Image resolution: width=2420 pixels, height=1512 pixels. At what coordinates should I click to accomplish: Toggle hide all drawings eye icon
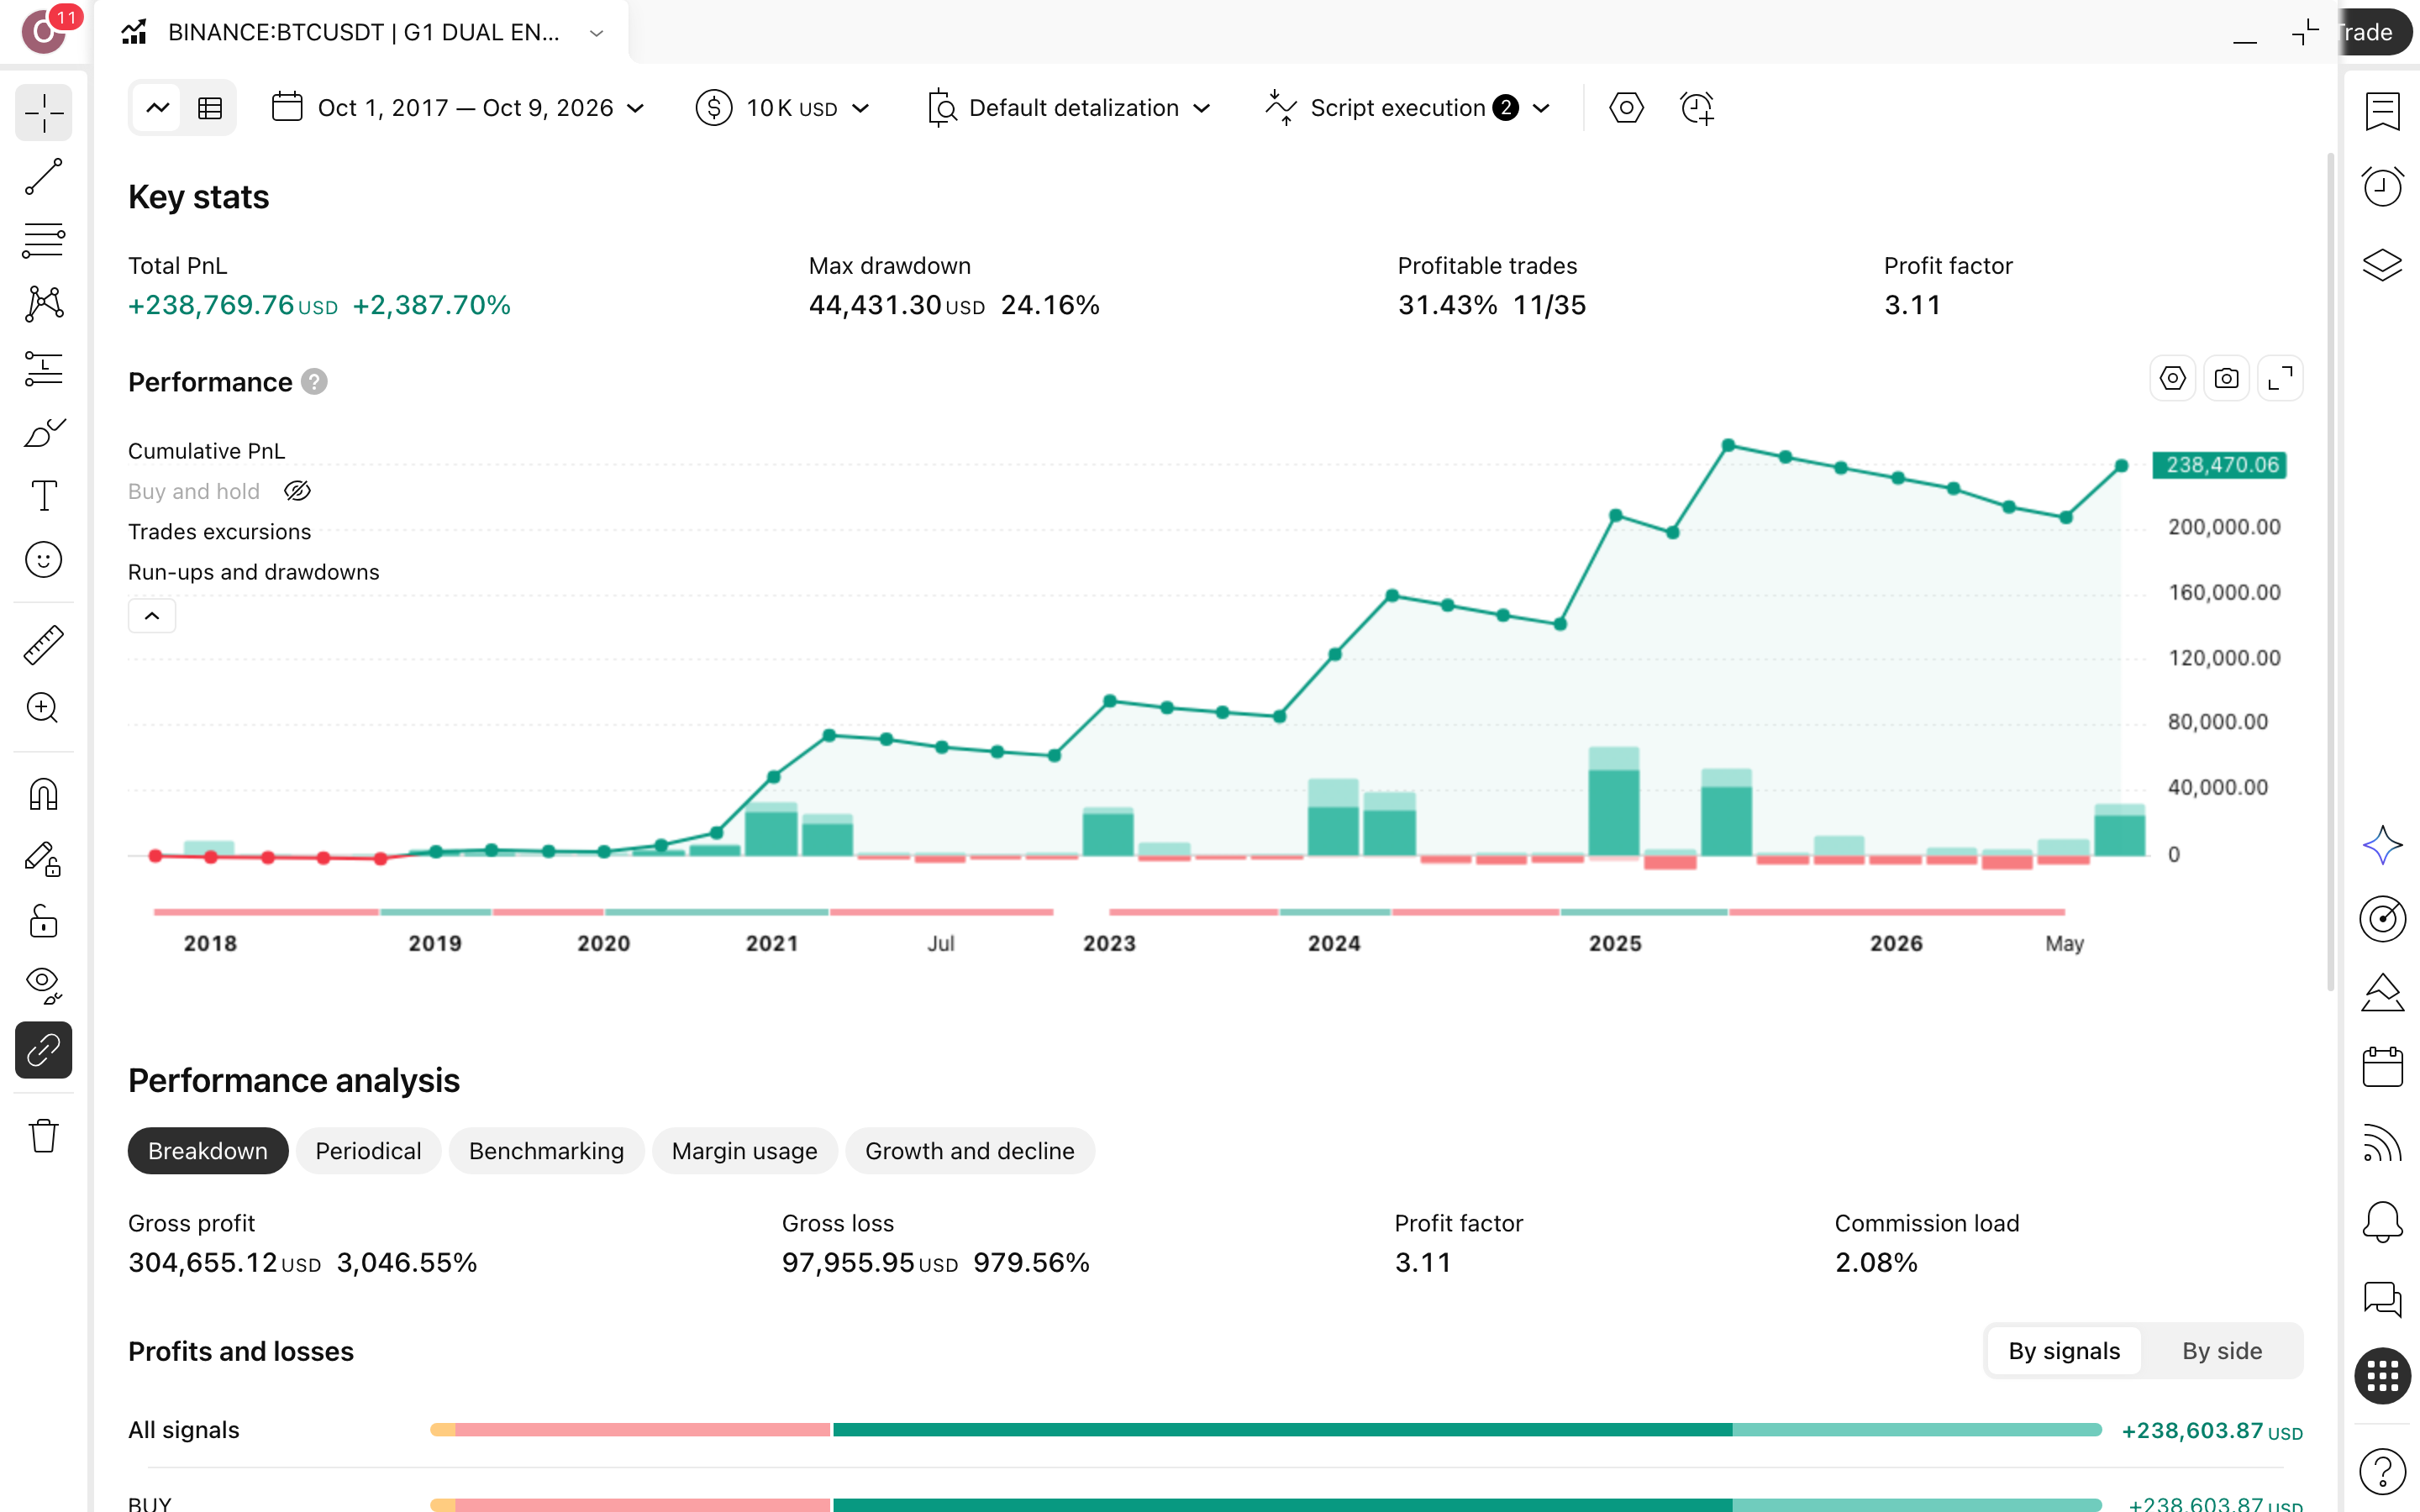pyautogui.click(x=44, y=986)
